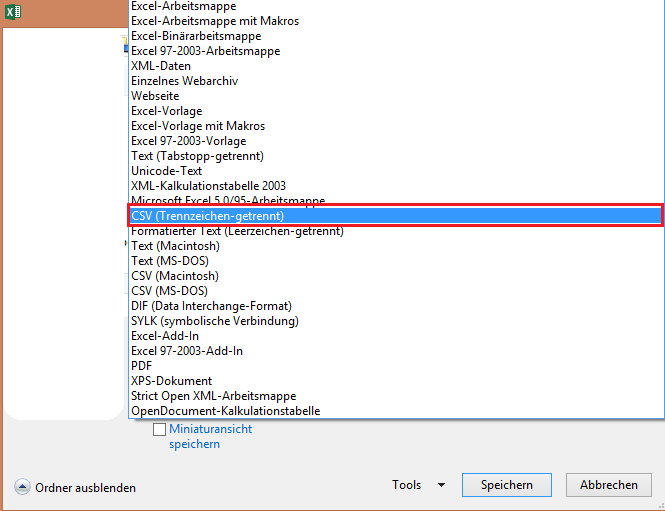Click the Speichern button
This screenshot has width=665, height=511.
click(x=507, y=485)
